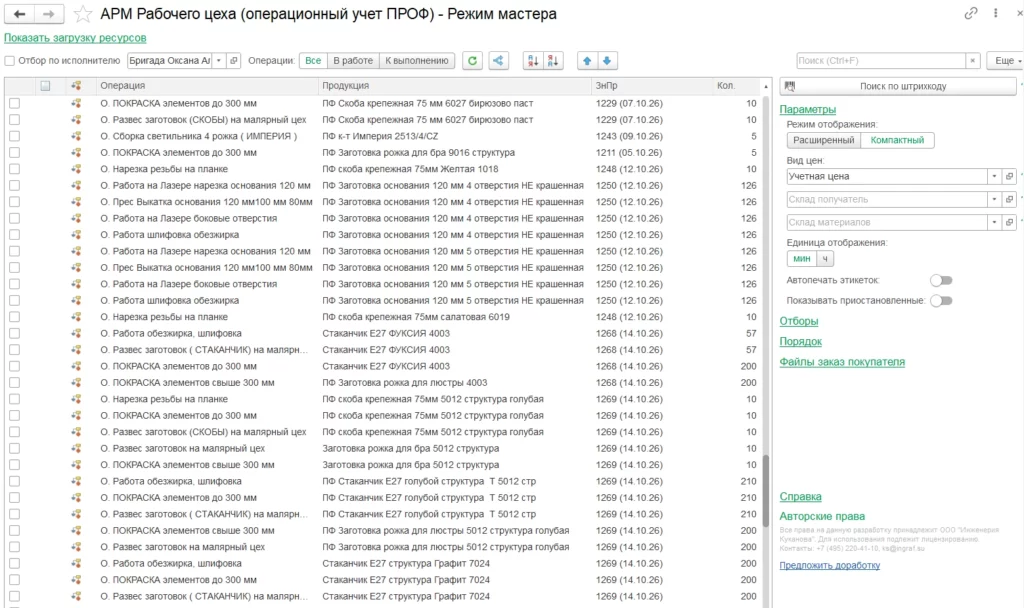Viewport: 1024px width, 608px height.
Task: Click the status icon column header
Action: coord(76,86)
